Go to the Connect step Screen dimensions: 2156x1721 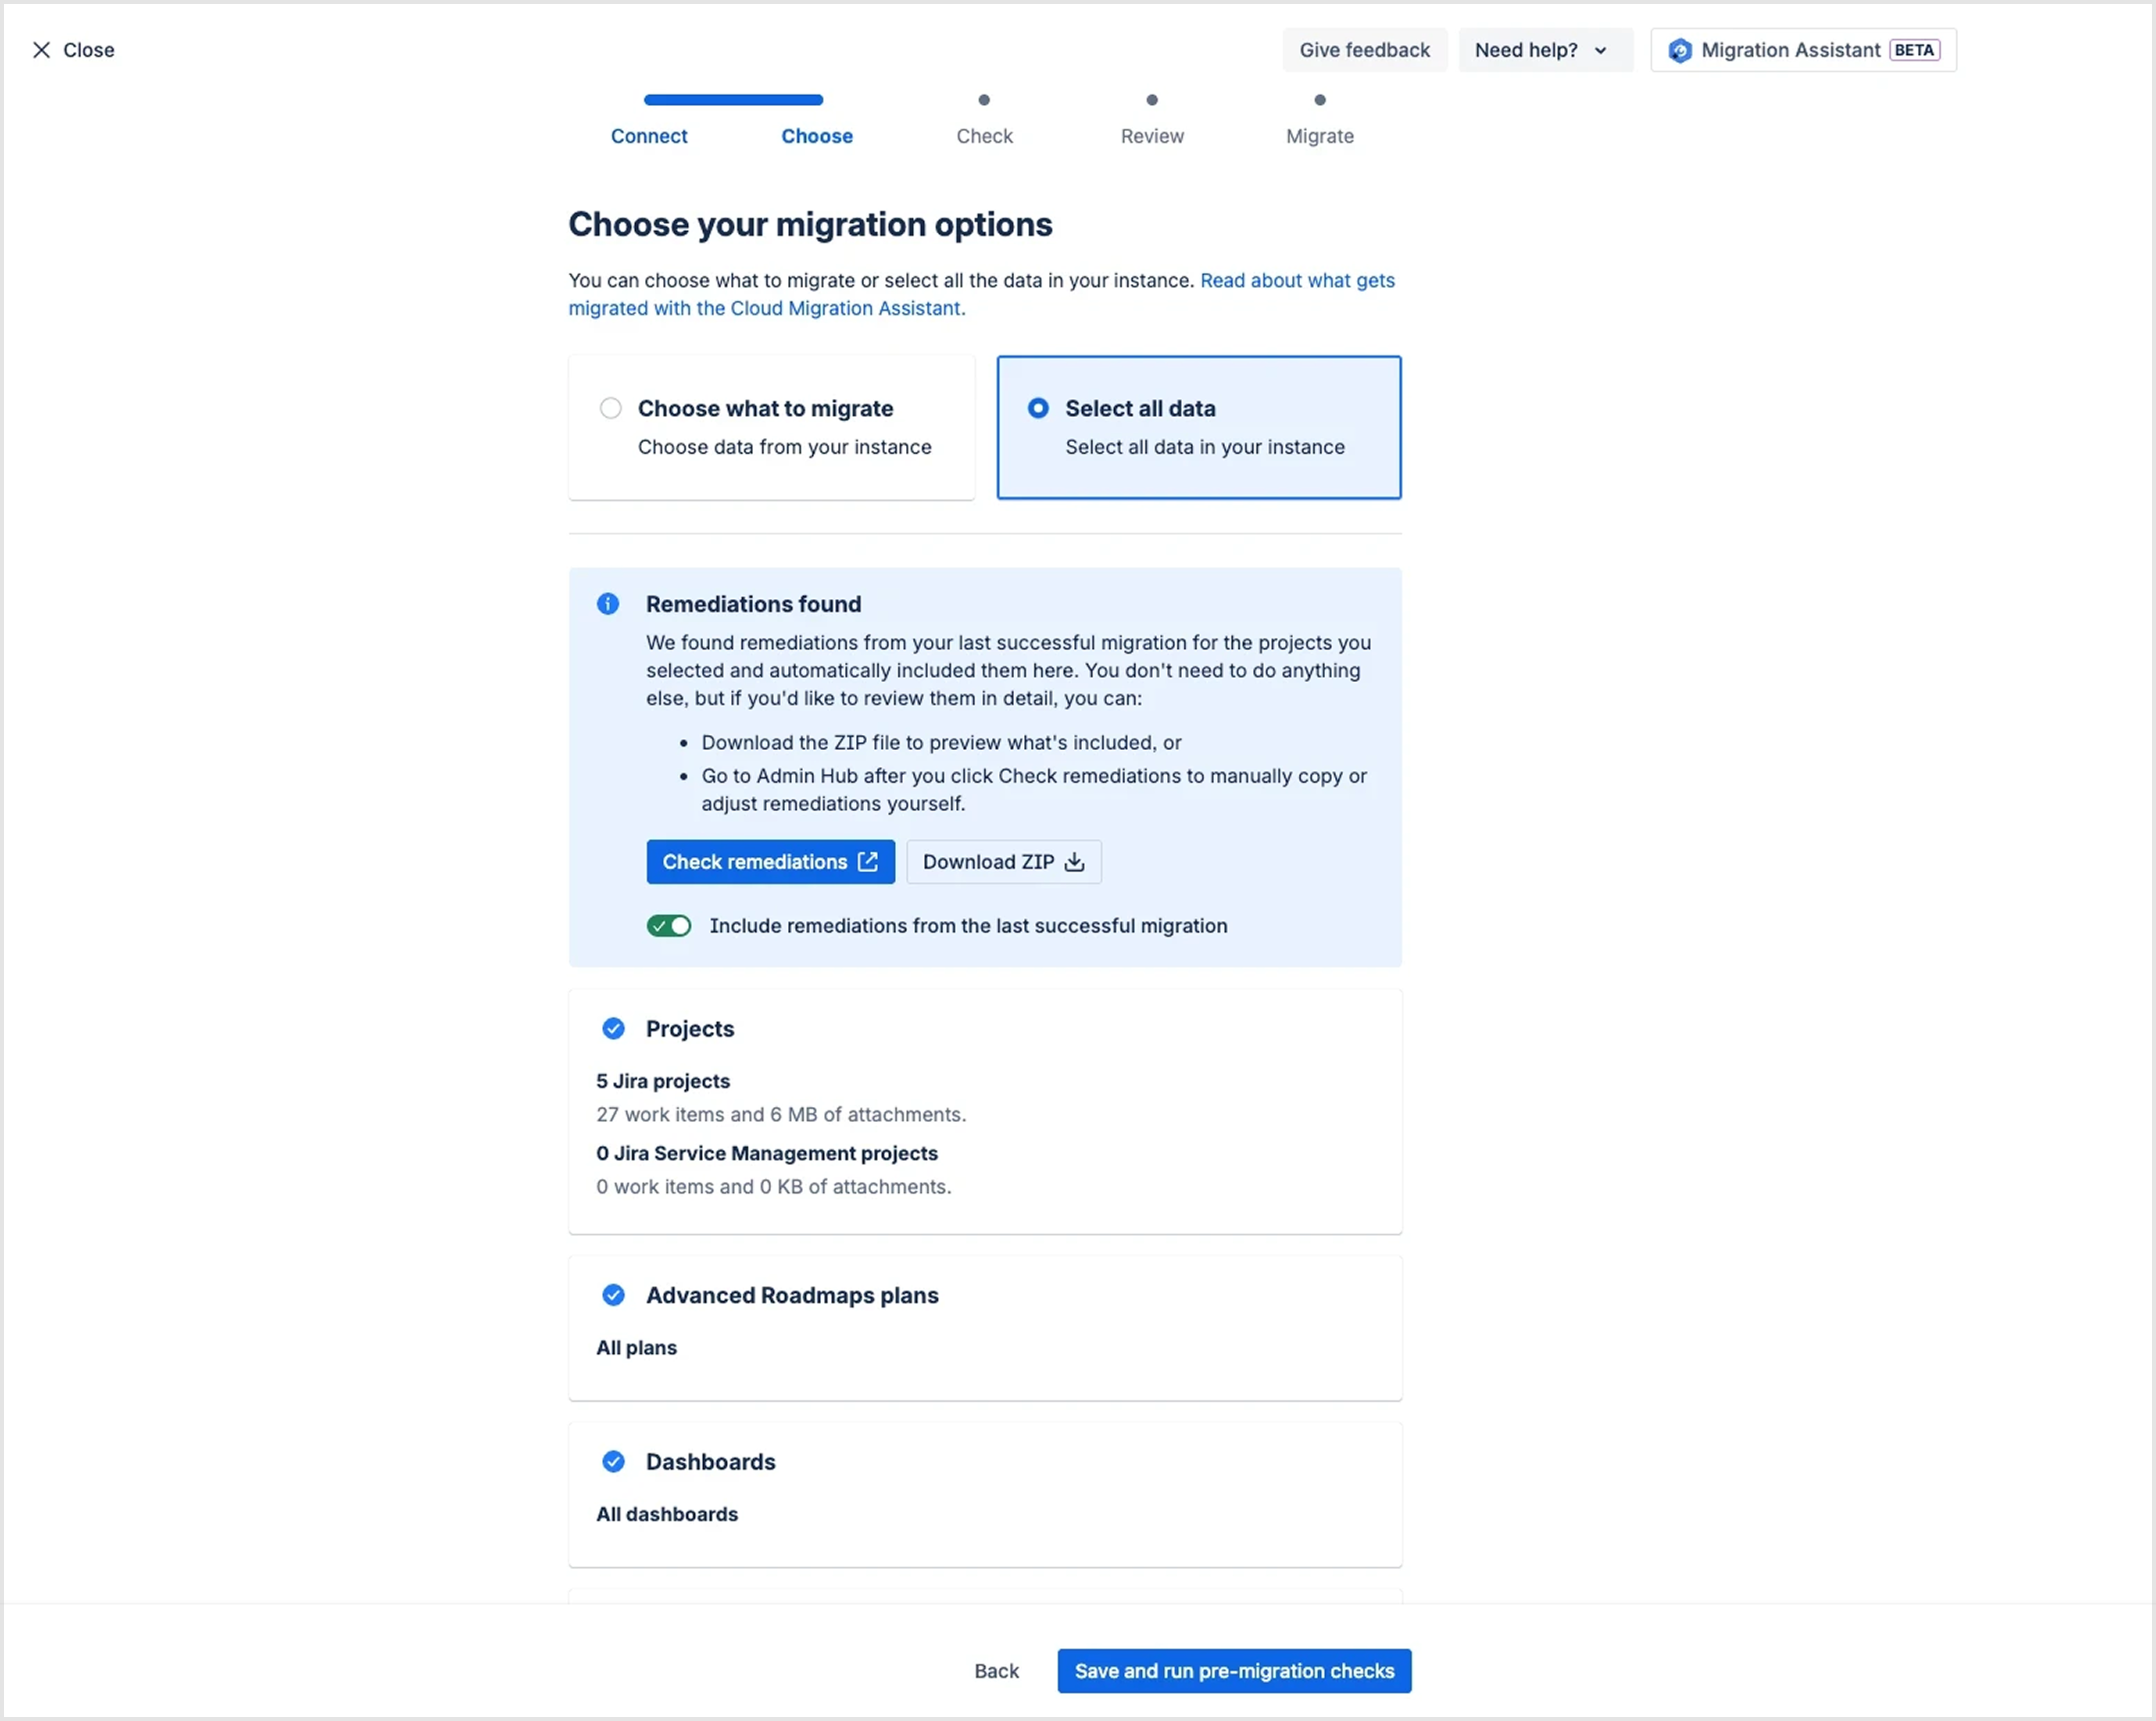(649, 136)
